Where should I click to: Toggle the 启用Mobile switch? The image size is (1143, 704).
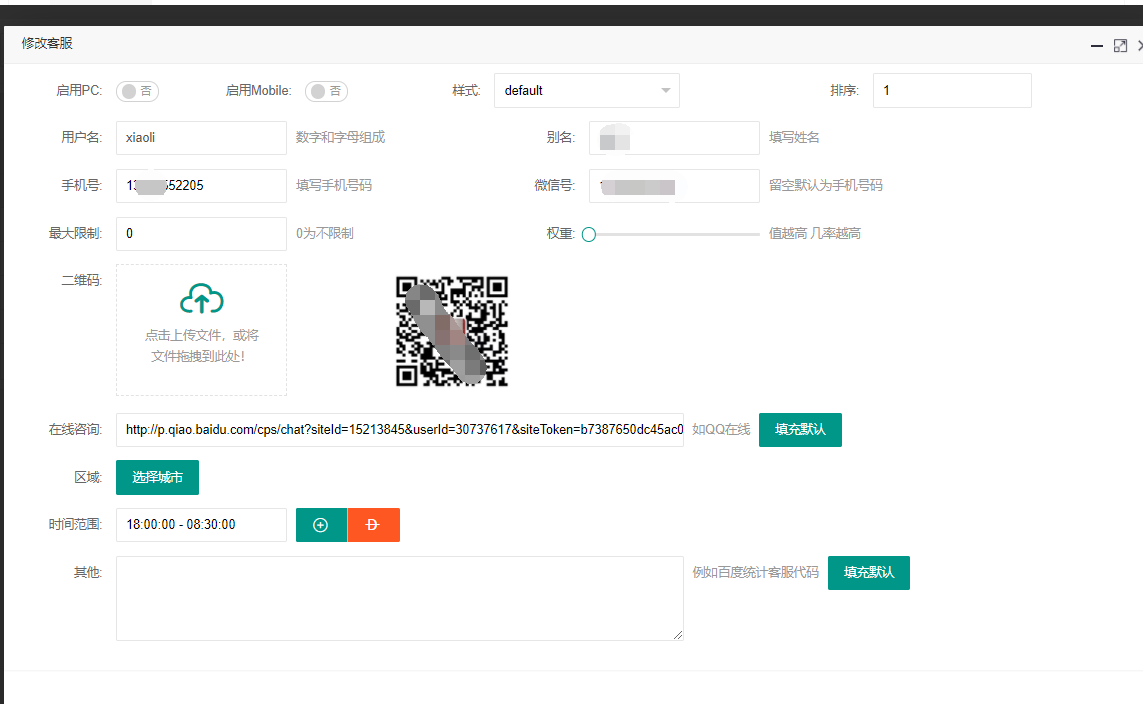click(326, 91)
